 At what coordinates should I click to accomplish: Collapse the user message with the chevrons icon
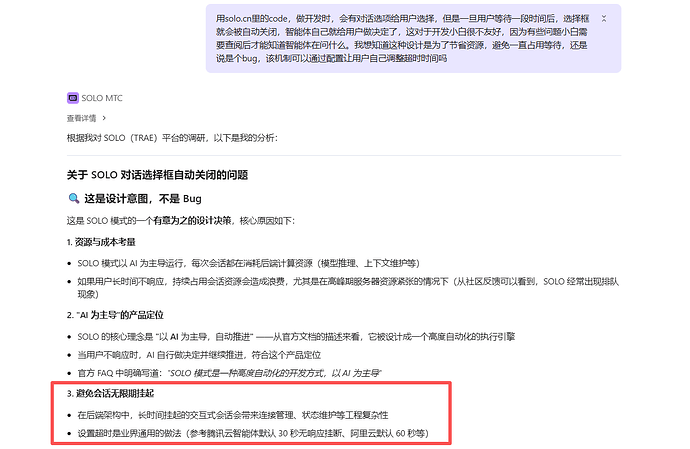[604, 18]
